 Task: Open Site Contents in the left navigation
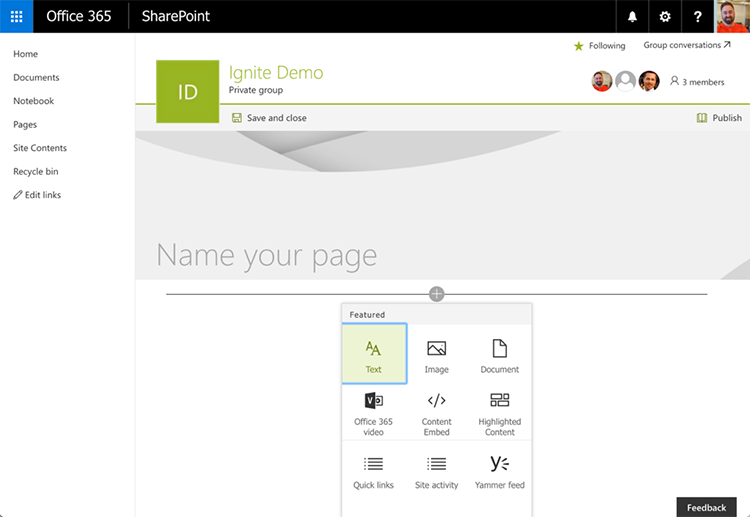click(40, 148)
